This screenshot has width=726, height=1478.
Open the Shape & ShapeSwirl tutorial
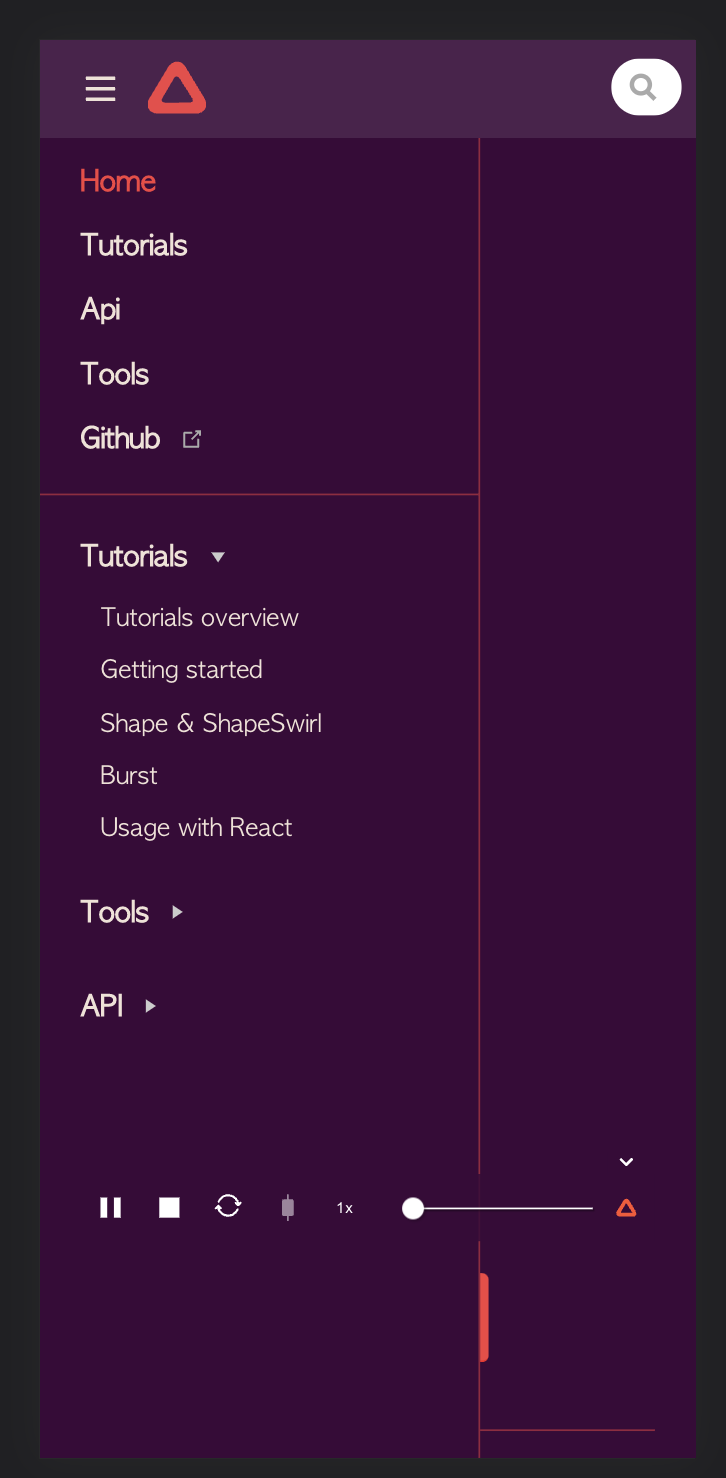coord(211,723)
